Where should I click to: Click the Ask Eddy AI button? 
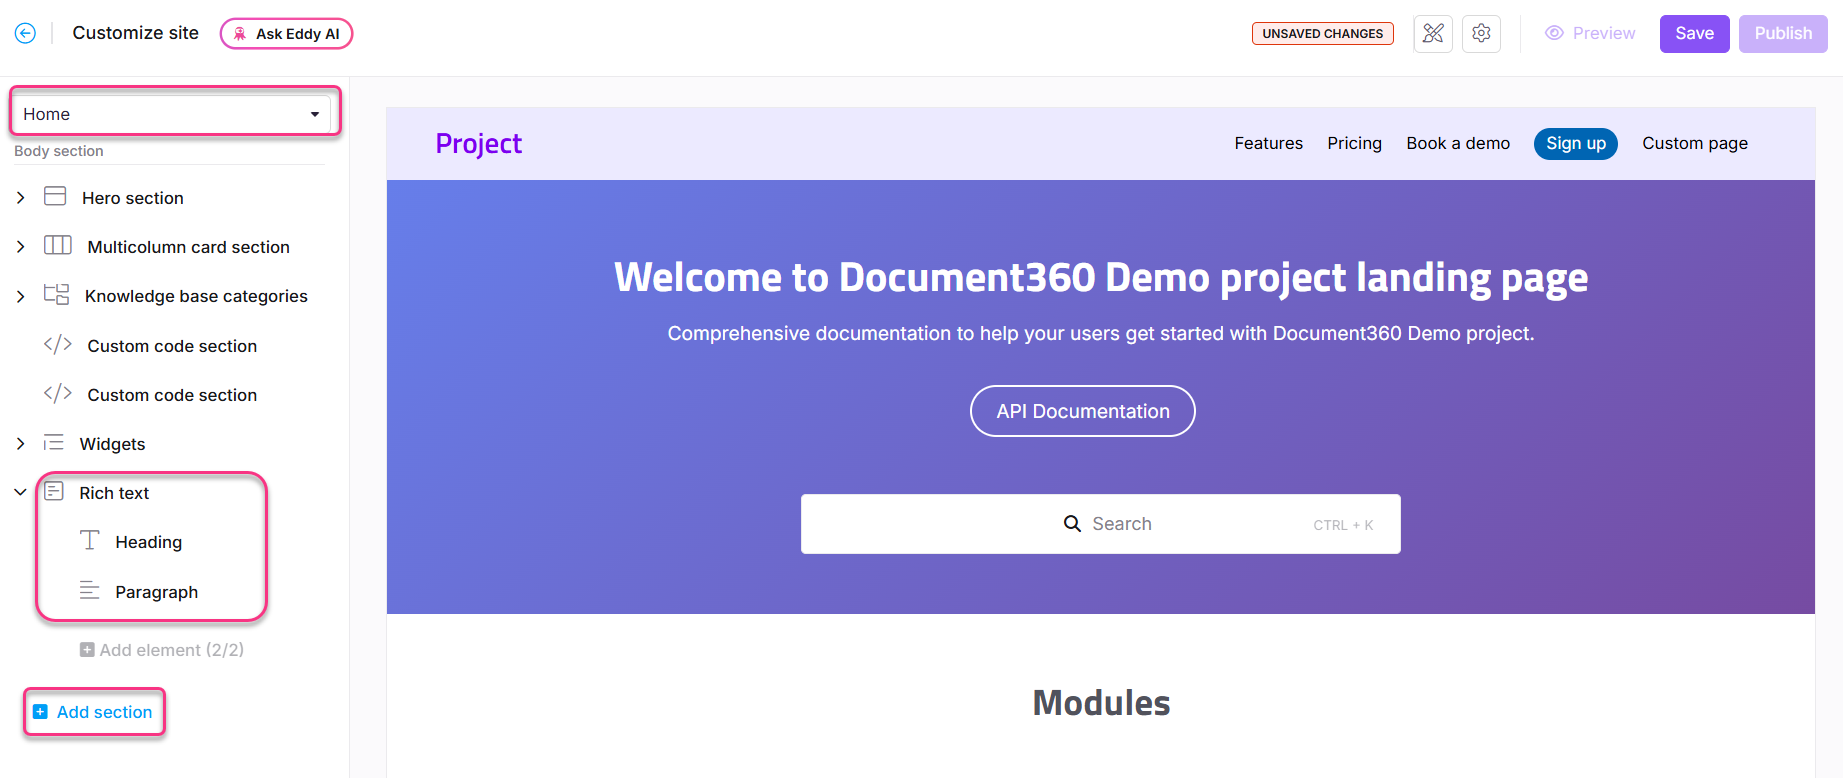[286, 33]
